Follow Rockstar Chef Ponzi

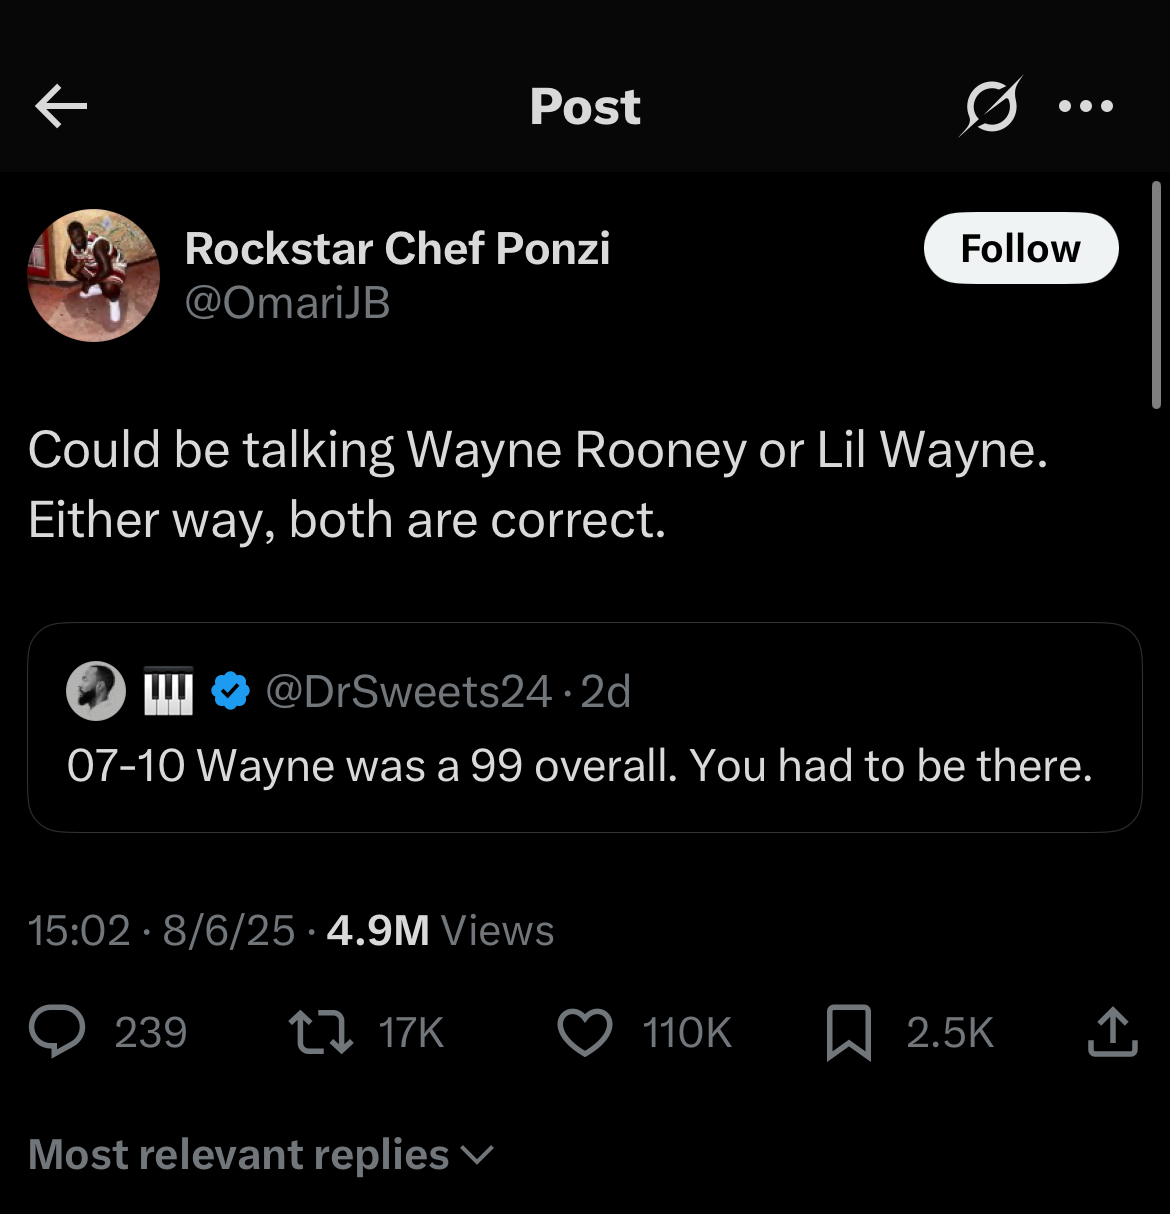[1020, 248]
